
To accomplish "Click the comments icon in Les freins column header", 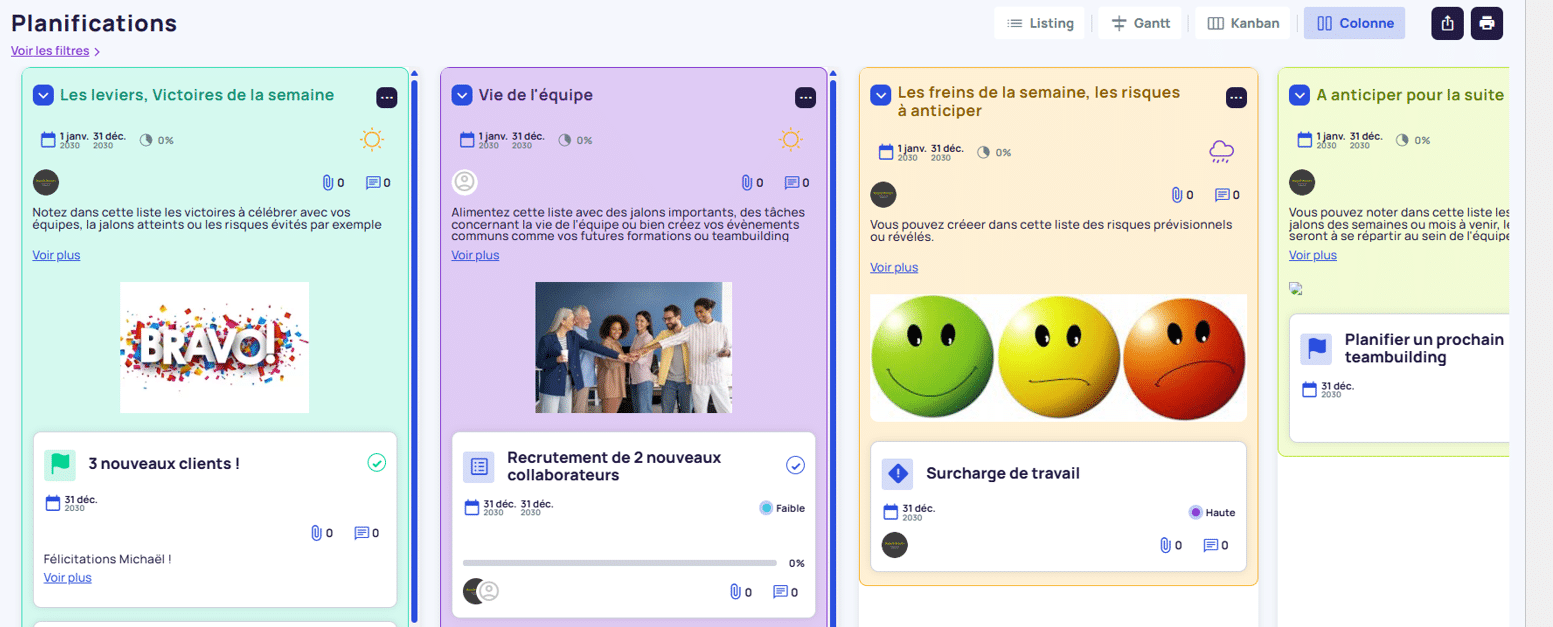I will [1222, 195].
